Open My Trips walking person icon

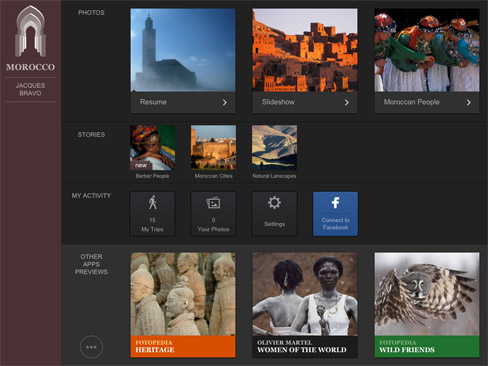point(152,203)
